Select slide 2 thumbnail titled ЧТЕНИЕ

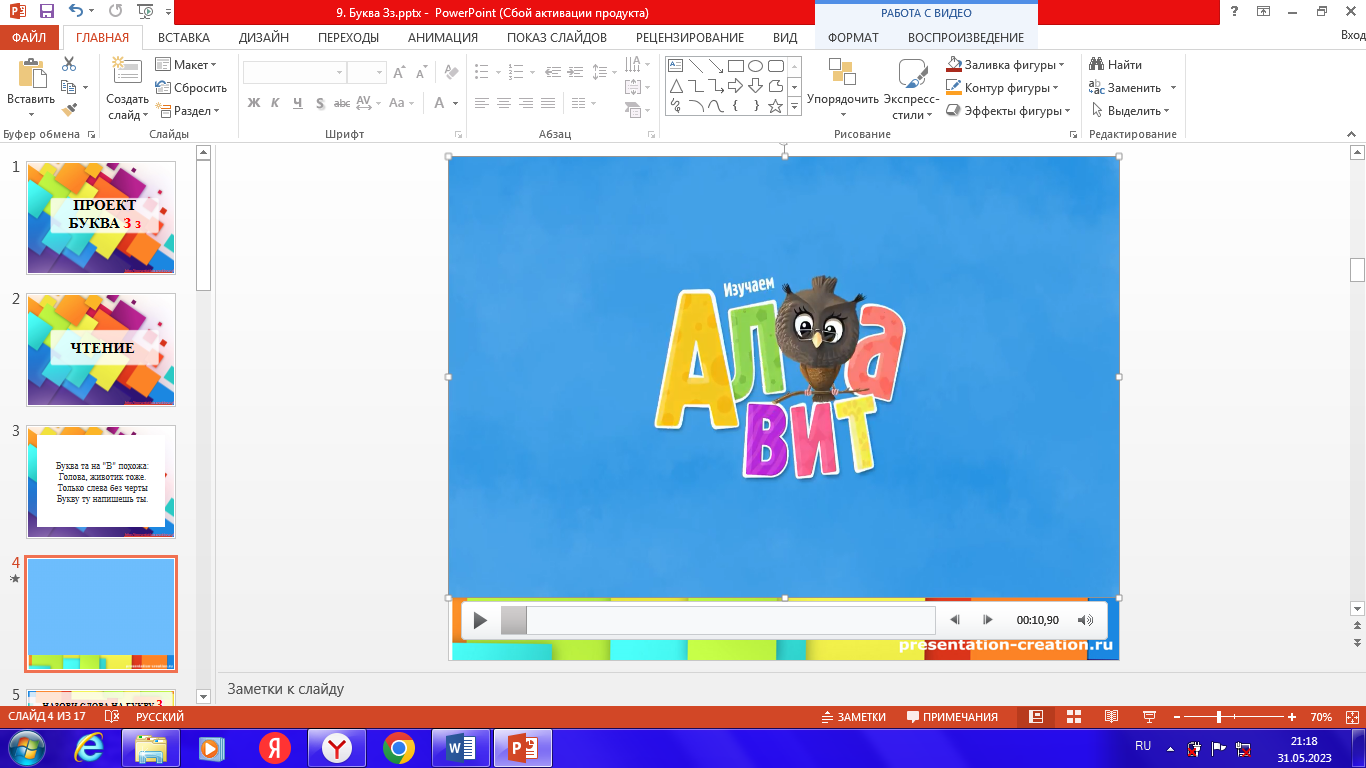click(101, 349)
